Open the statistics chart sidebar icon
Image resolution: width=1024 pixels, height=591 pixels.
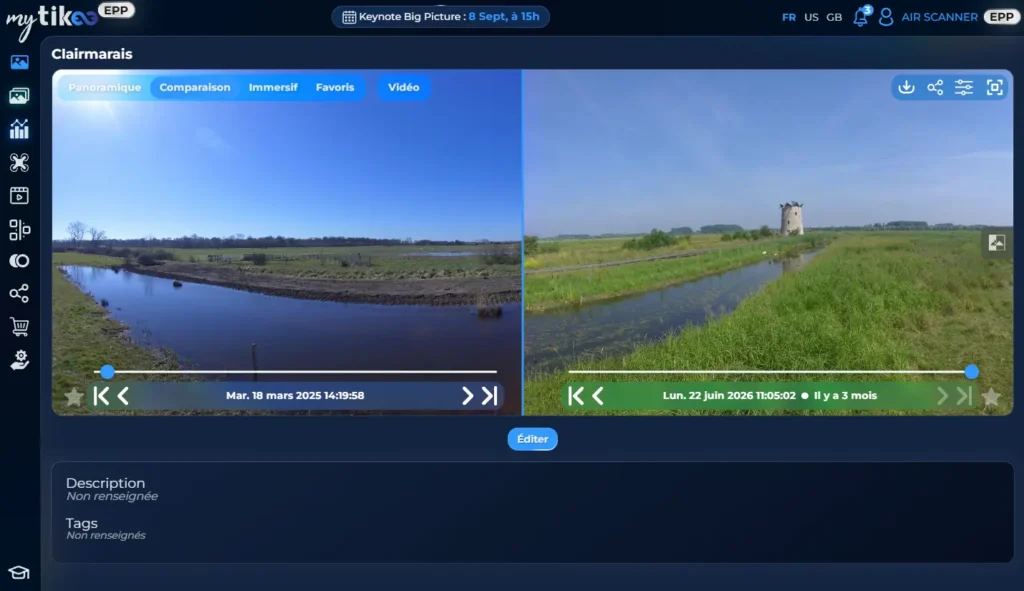[19, 129]
